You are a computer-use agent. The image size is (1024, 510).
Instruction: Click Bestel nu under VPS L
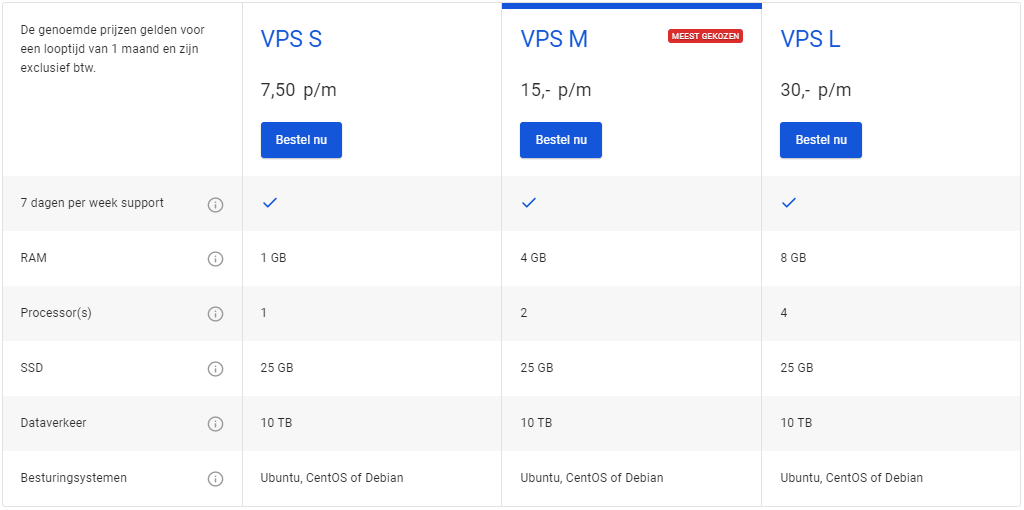click(820, 140)
